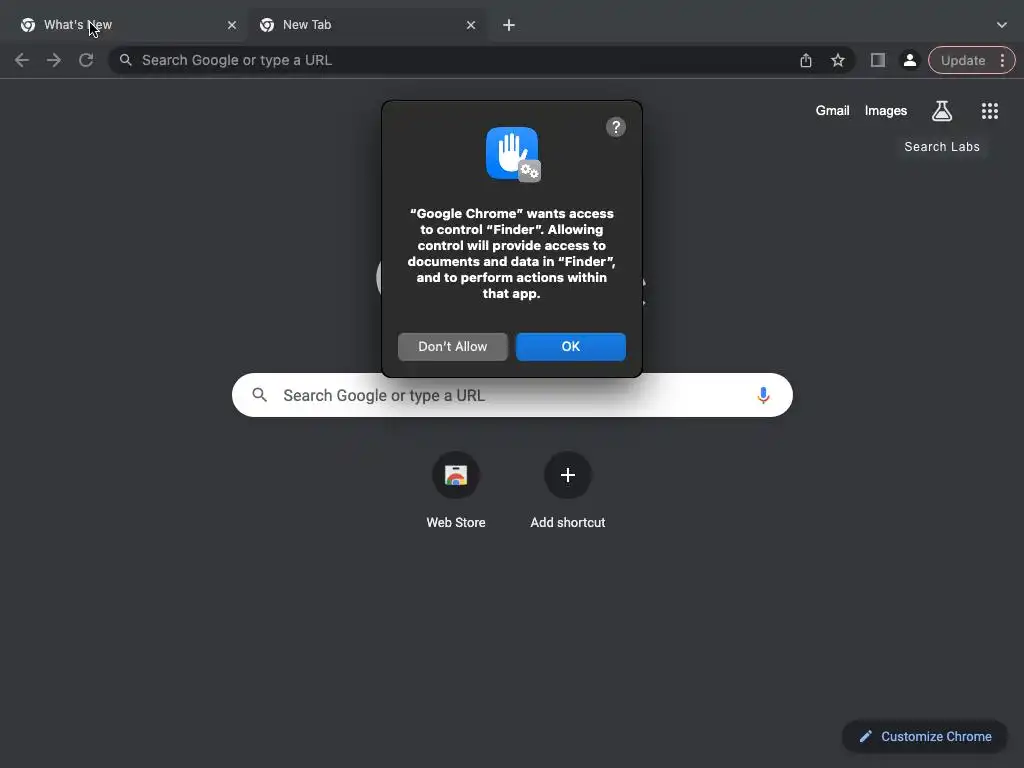The width and height of the screenshot is (1024, 768).
Task: Click Customize Chrome button
Action: click(x=925, y=737)
